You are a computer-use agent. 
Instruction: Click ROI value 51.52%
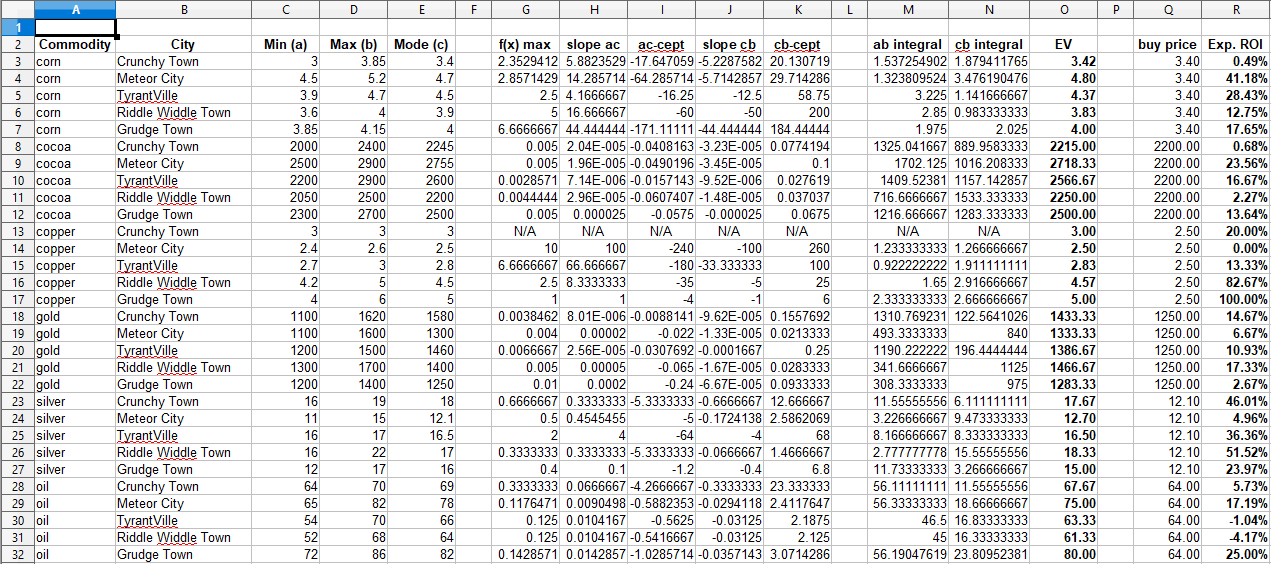1237,452
